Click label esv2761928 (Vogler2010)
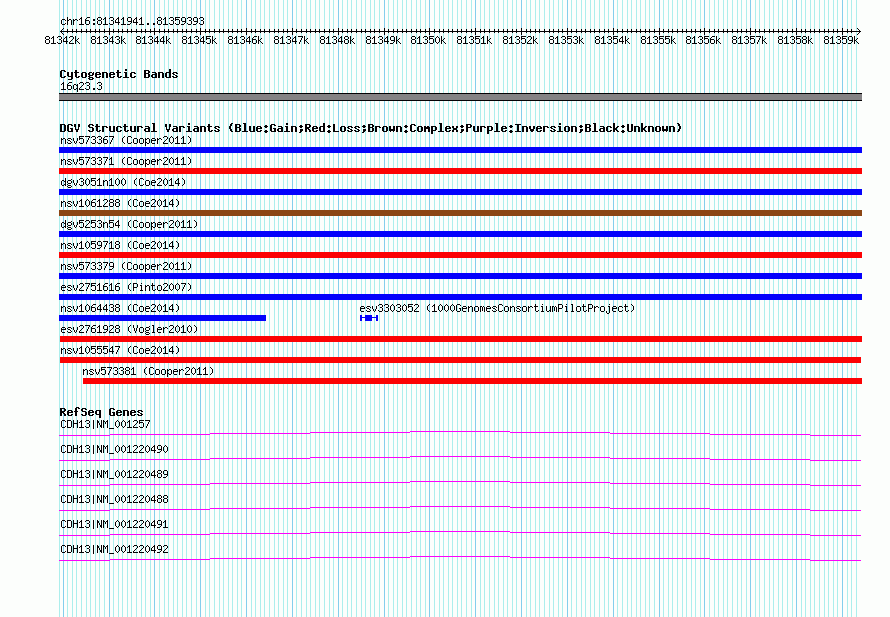This screenshot has width=890, height=617. pyautogui.click(x=129, y=329)
